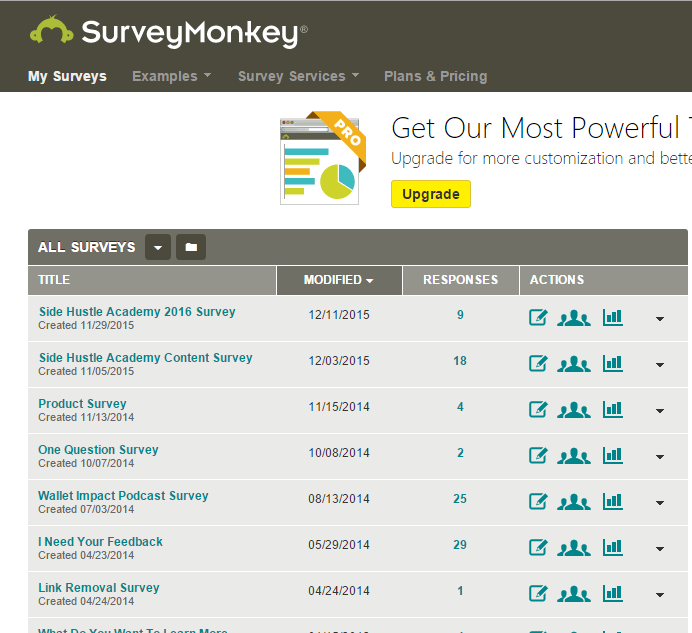Open collectors for Link Removal Survey
The height and width of the screenshot is (633, 692).
(574, 594)
